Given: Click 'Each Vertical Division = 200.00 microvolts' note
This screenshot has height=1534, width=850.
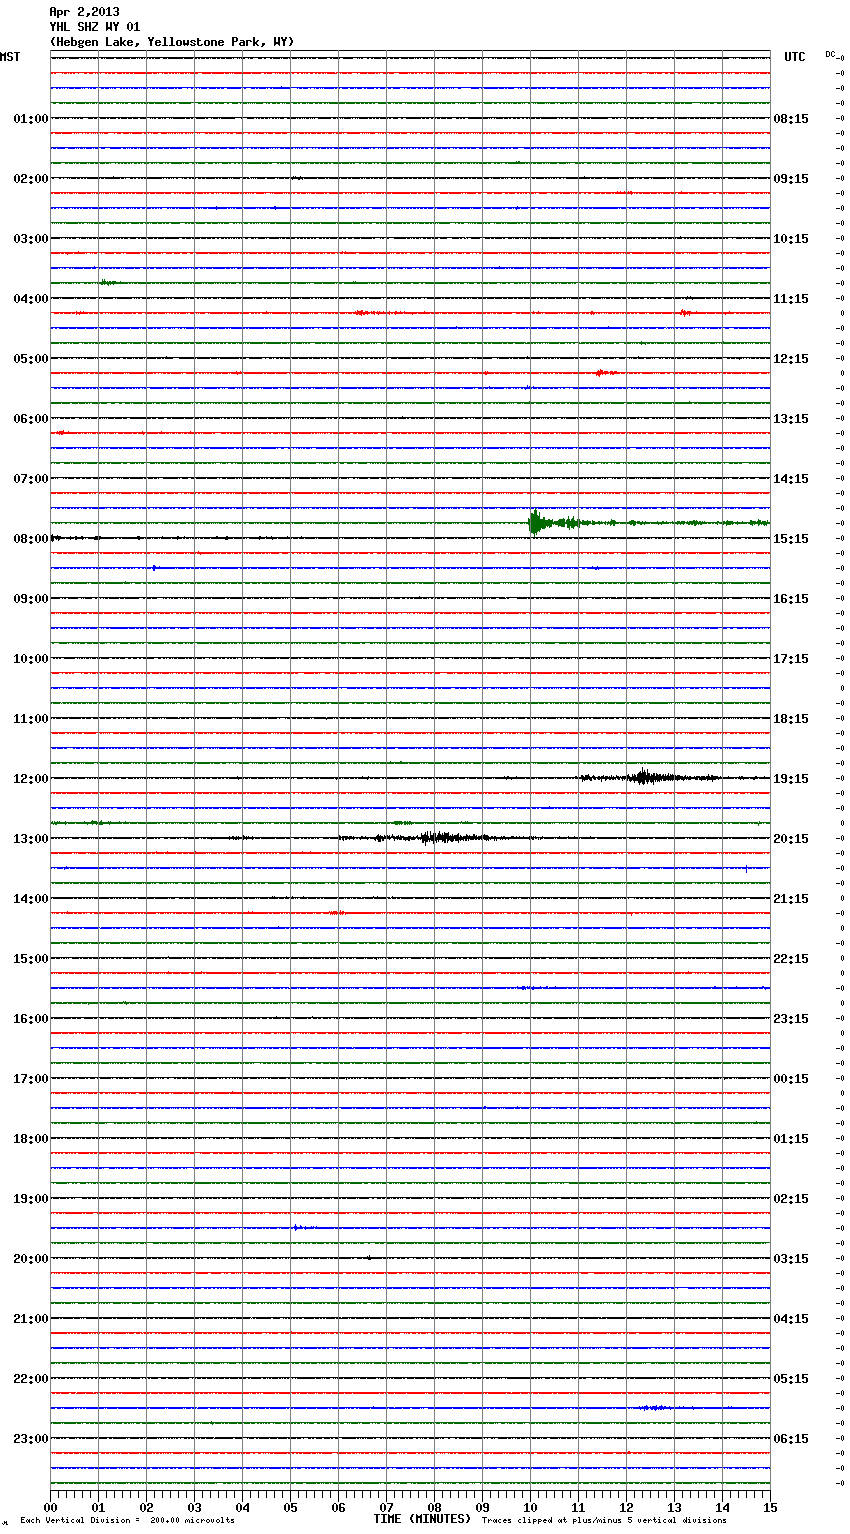Looking at the screenshot, I should [127, 1521].
